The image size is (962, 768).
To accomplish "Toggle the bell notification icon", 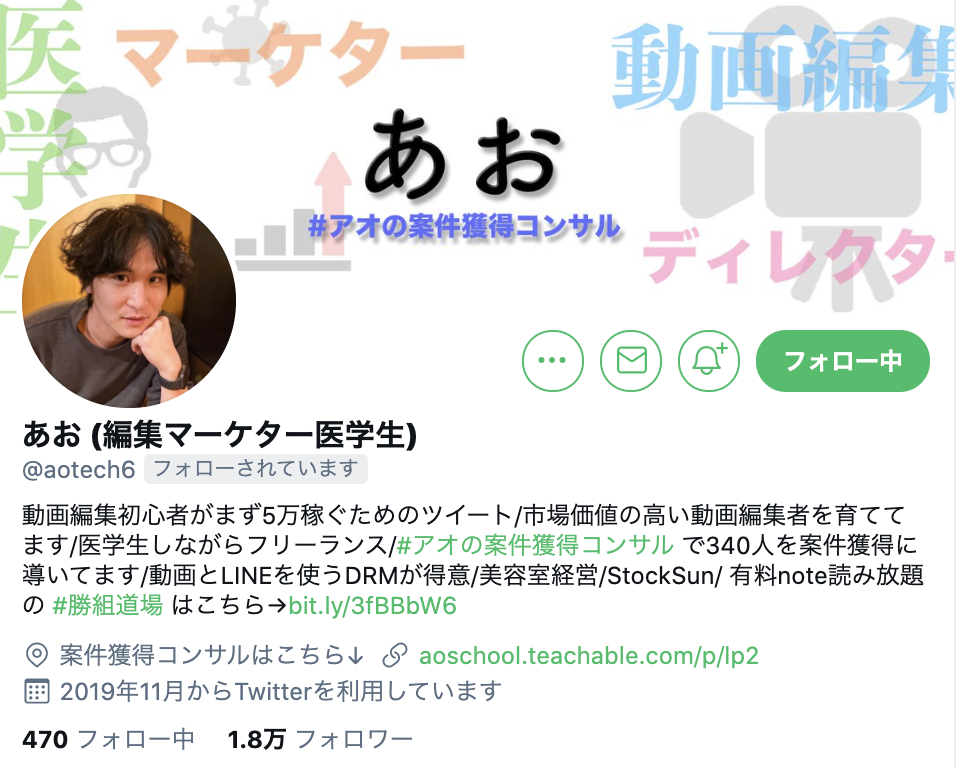I will (709, 361).
